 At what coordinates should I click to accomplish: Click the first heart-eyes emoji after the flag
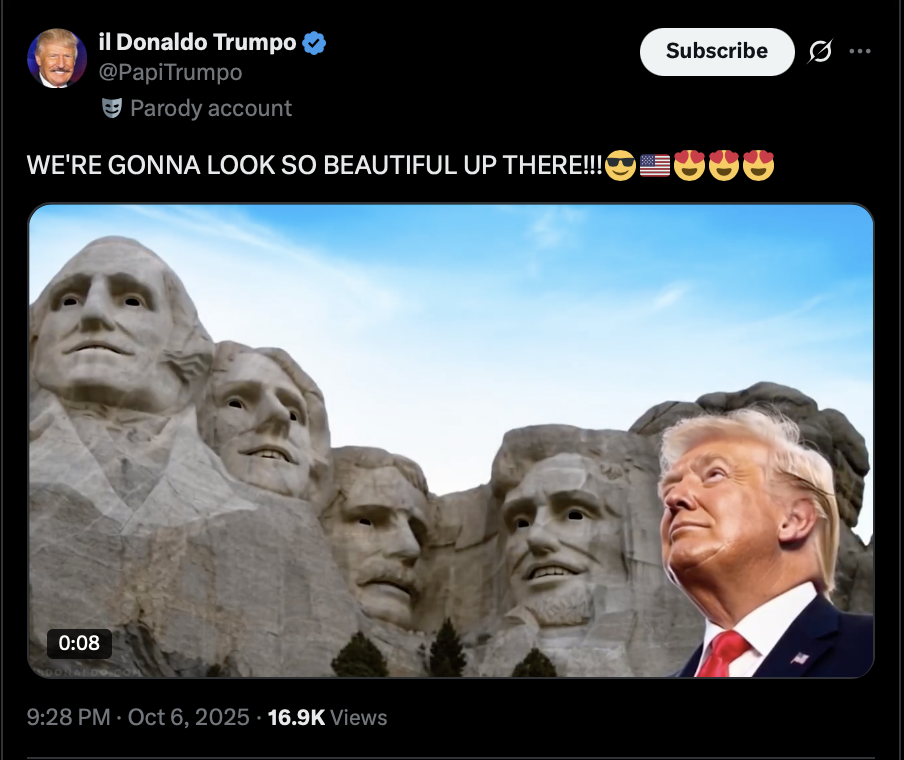coord(690,165)
